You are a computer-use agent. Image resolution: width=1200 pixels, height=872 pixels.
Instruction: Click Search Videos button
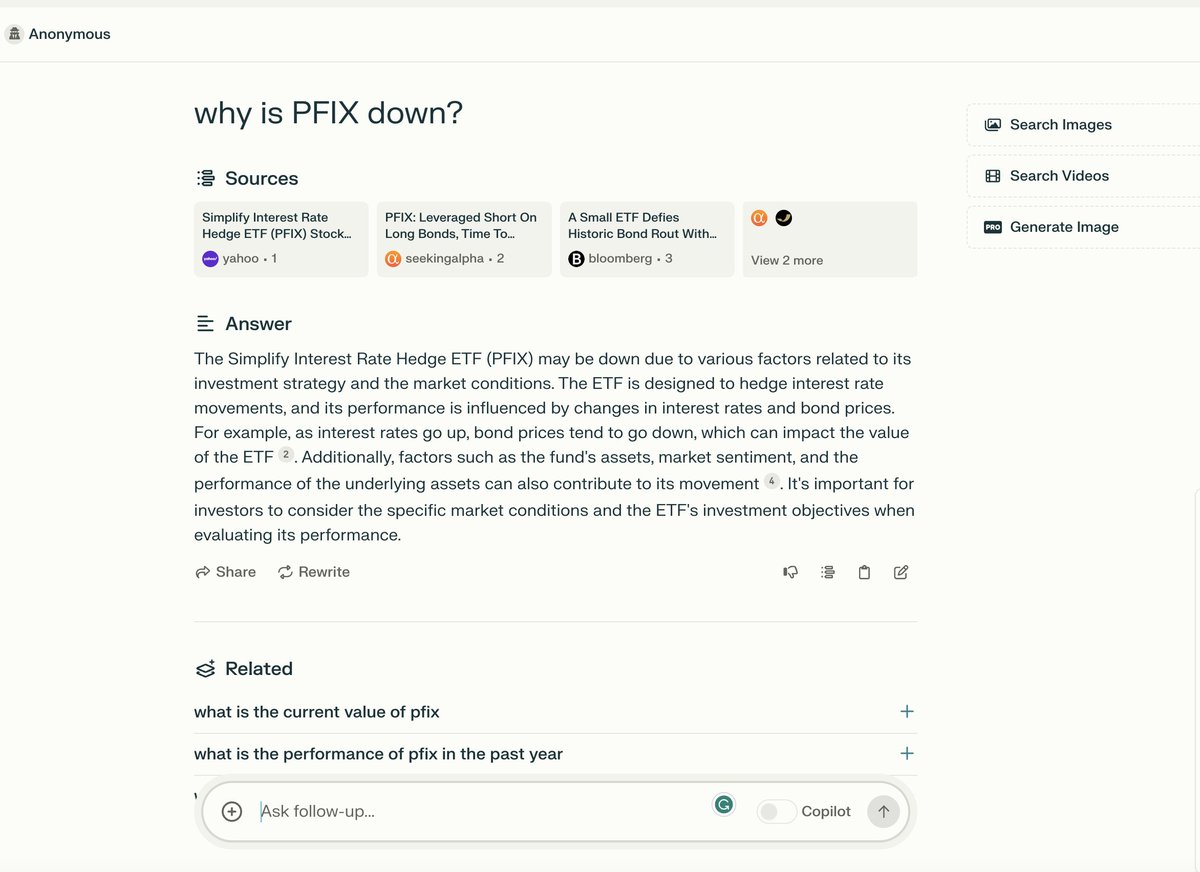[x=1083, y=176]
